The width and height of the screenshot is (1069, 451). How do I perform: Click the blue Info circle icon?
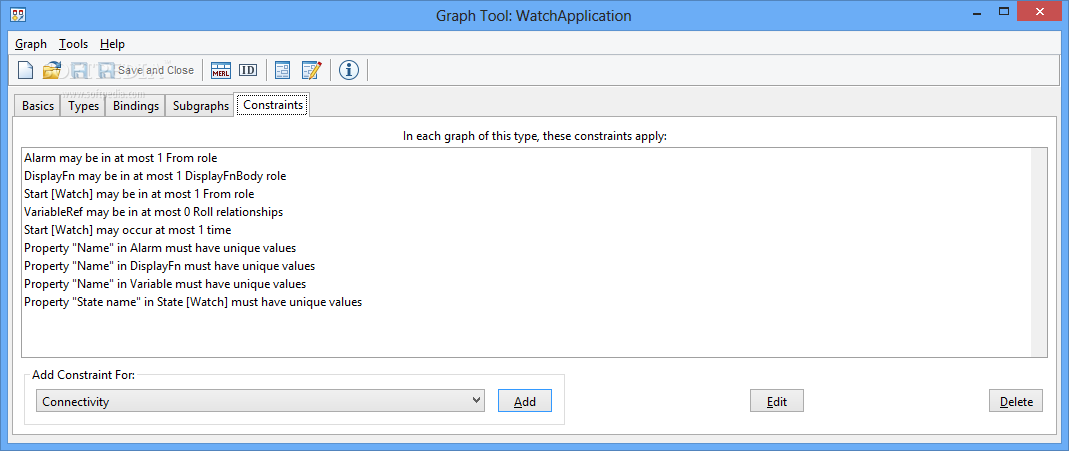point(348,69)
